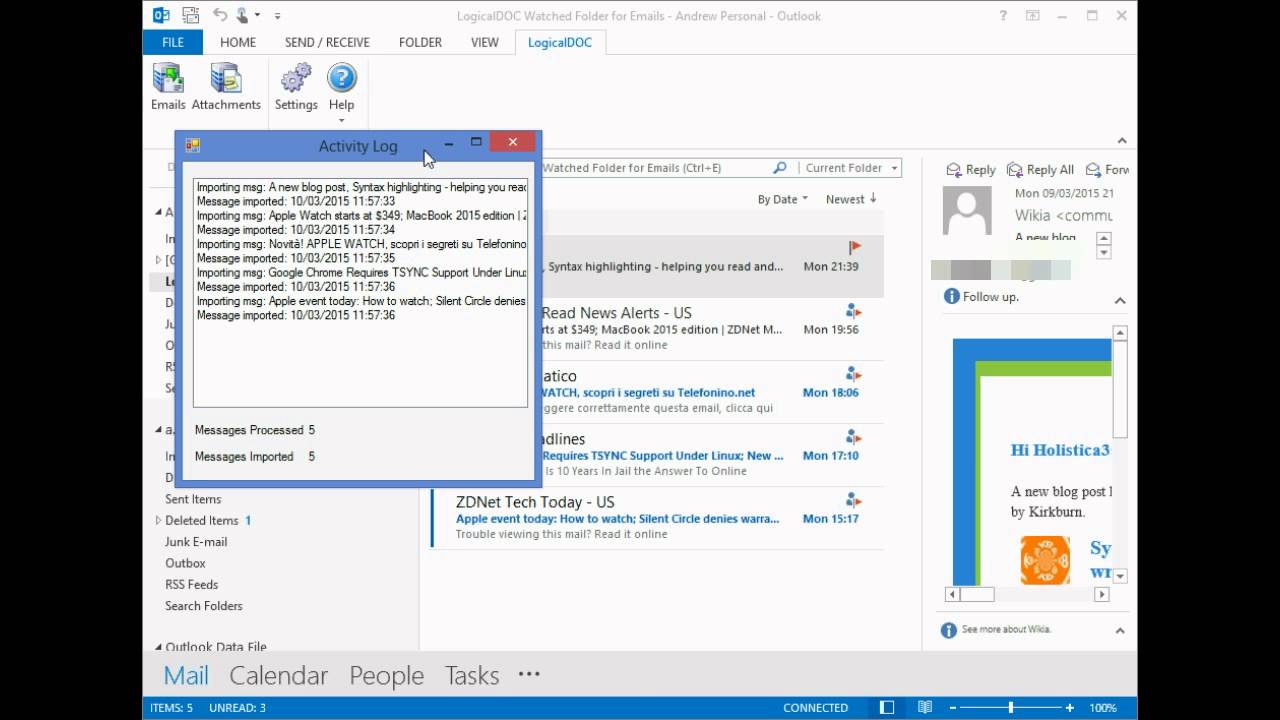Click the sender avatar picture in reading pane

pos(967,210)
